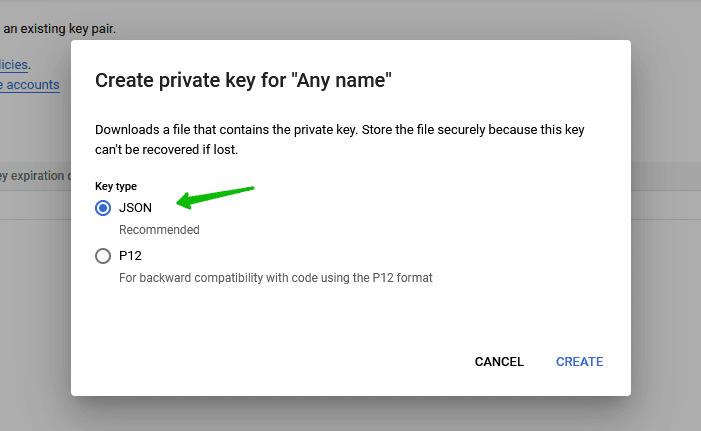
Task: Click the "Key type" section heading
Action: [116, 186]
